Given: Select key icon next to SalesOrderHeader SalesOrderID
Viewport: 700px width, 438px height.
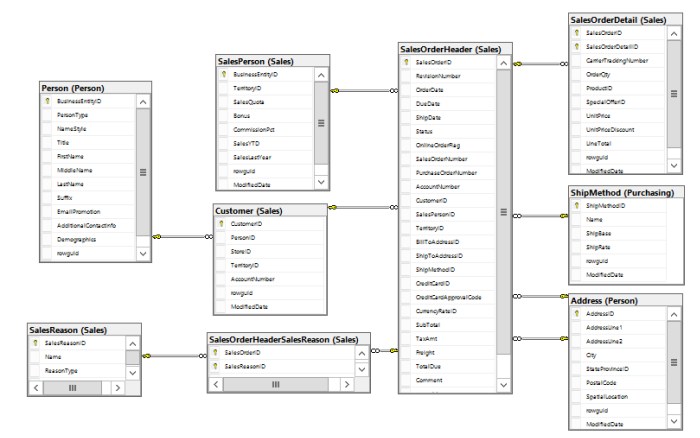Looking at the screenshot, I should click(x=406, y=62).
